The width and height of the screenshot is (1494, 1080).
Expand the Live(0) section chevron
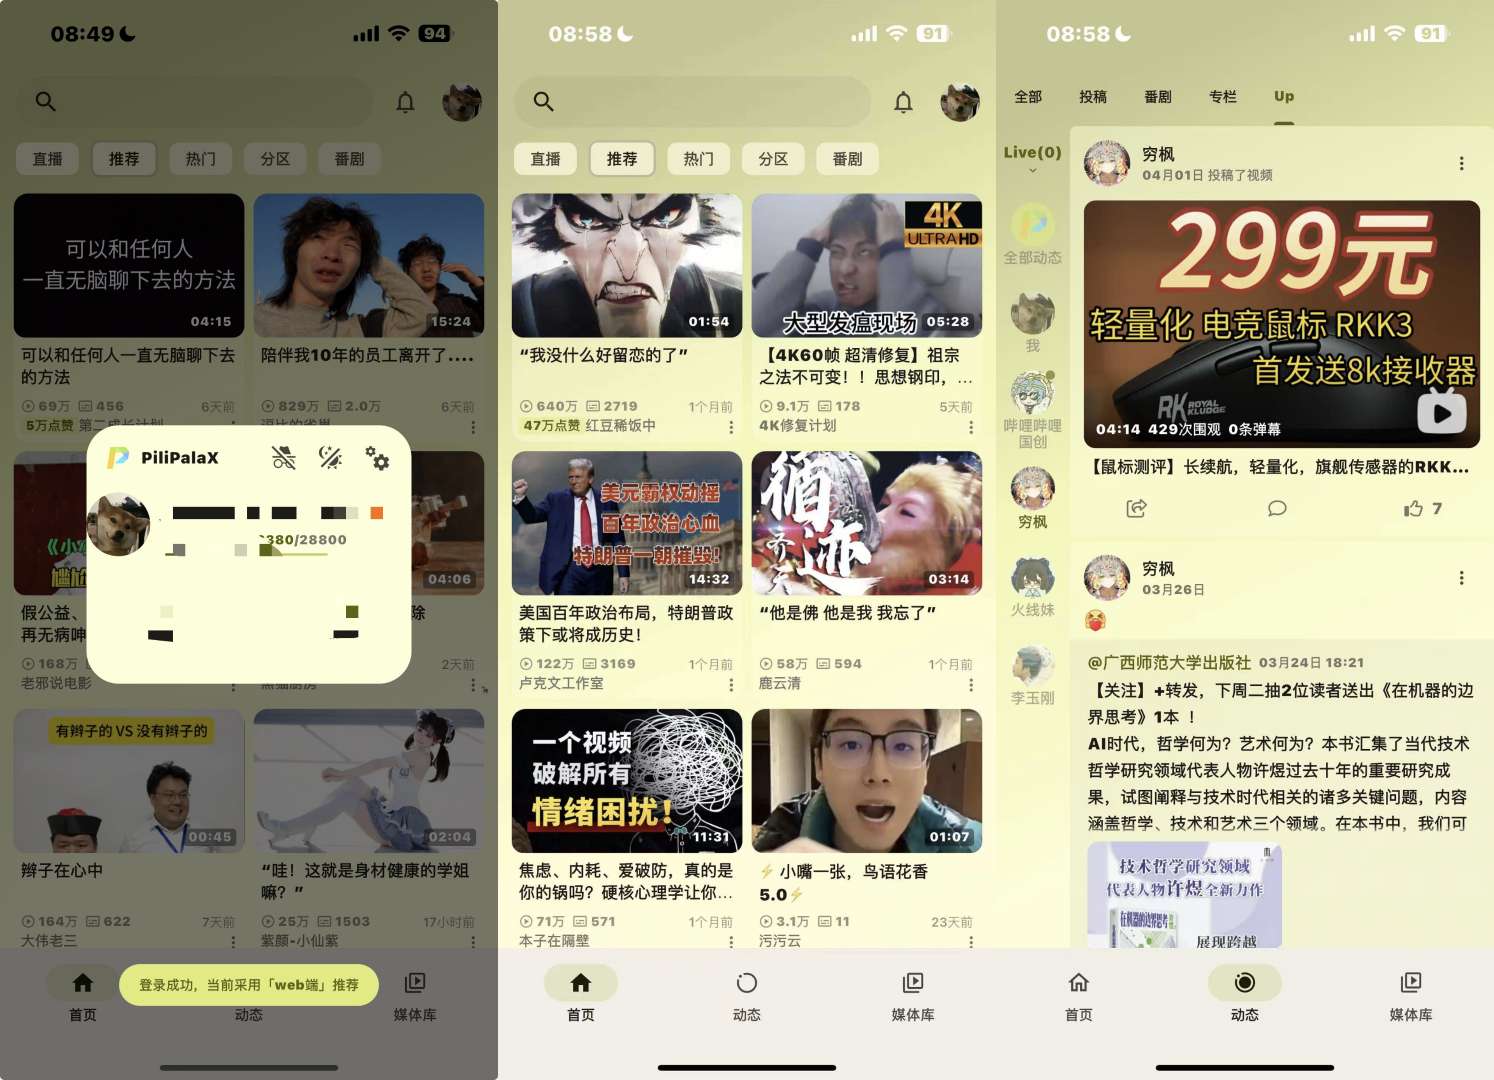coord(1033,171)
